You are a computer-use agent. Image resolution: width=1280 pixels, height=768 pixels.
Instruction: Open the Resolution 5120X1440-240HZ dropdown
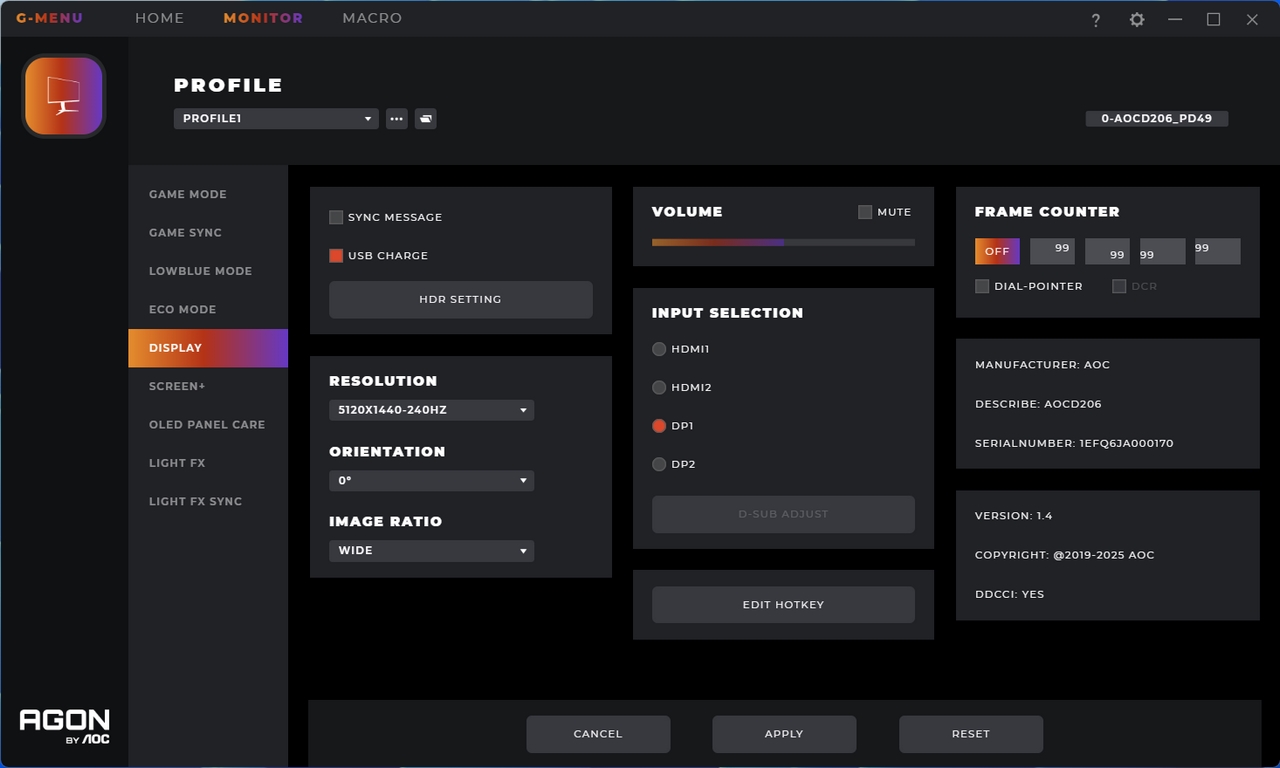[431, 410]
